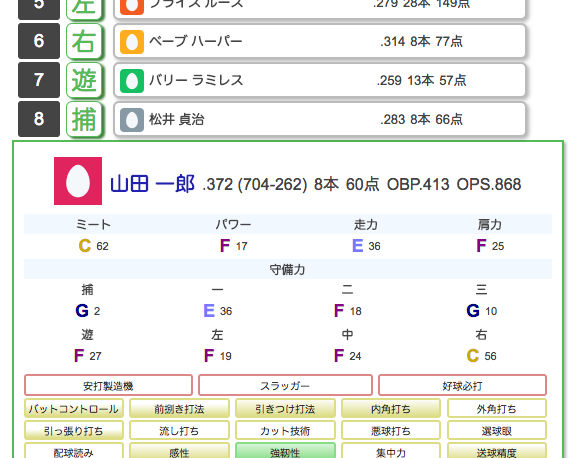The height and width of the screenshot is (458, 571).
Task: Open the ベーブ ハーパー player row
Action: (320, 41)
